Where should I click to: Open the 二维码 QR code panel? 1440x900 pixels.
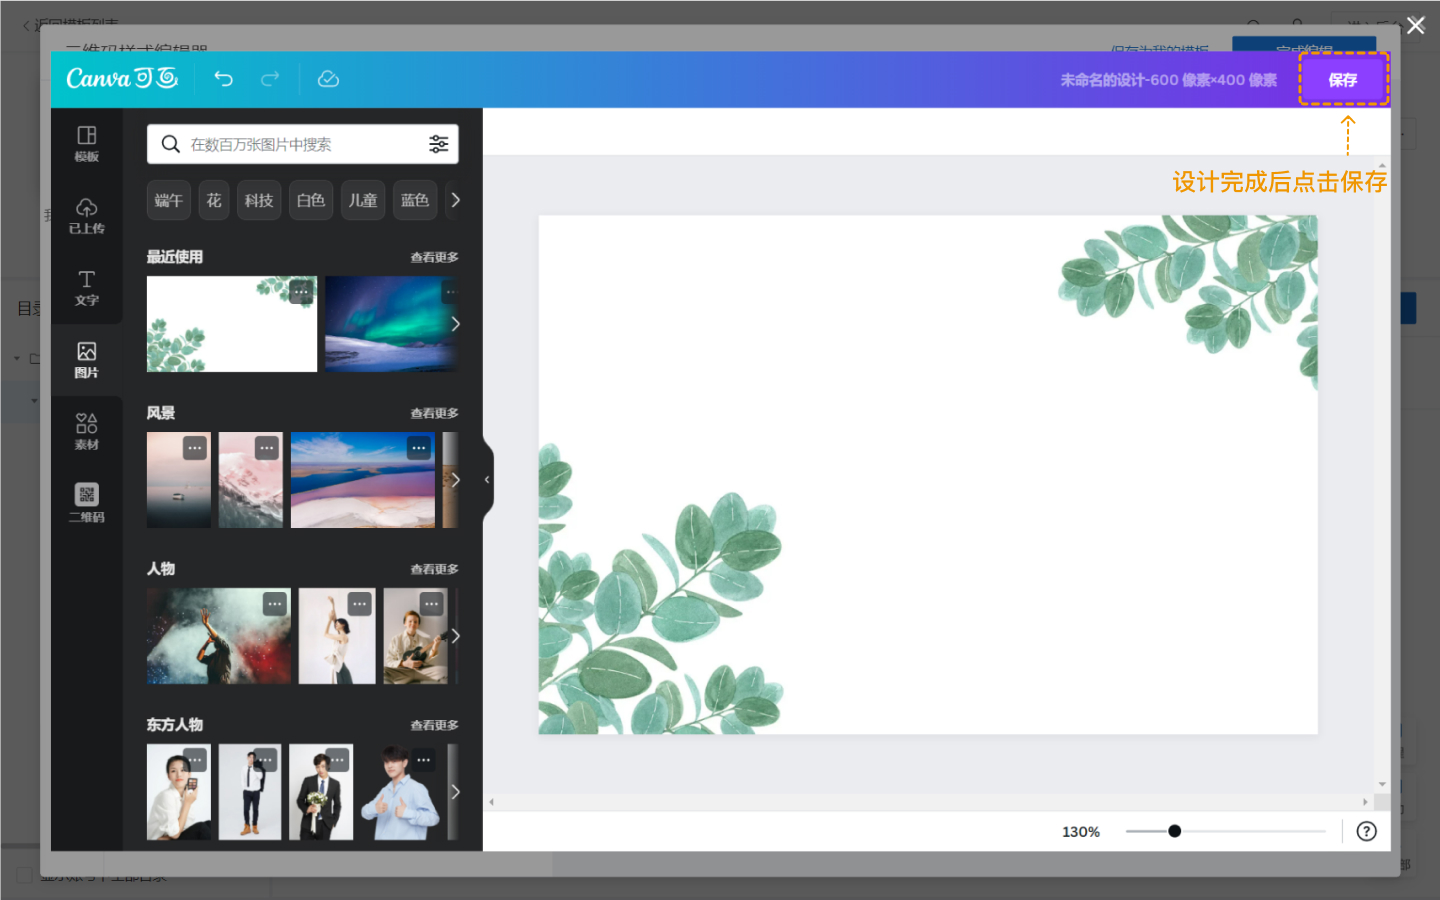(x=87, y=504)
